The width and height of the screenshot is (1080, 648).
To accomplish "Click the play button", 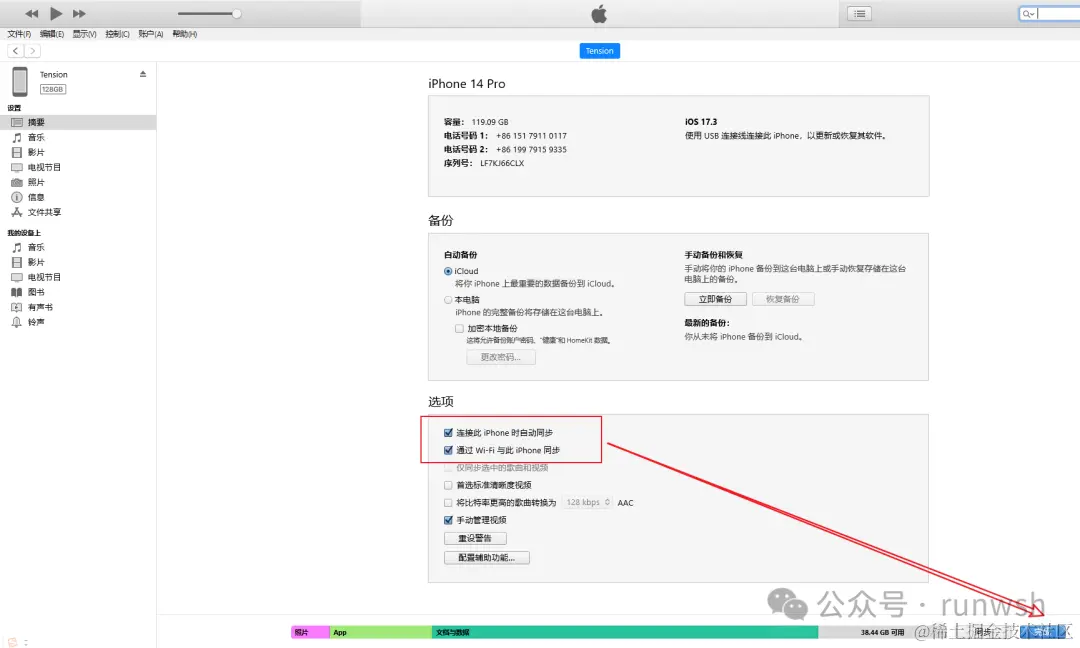I will coord(56,13).
